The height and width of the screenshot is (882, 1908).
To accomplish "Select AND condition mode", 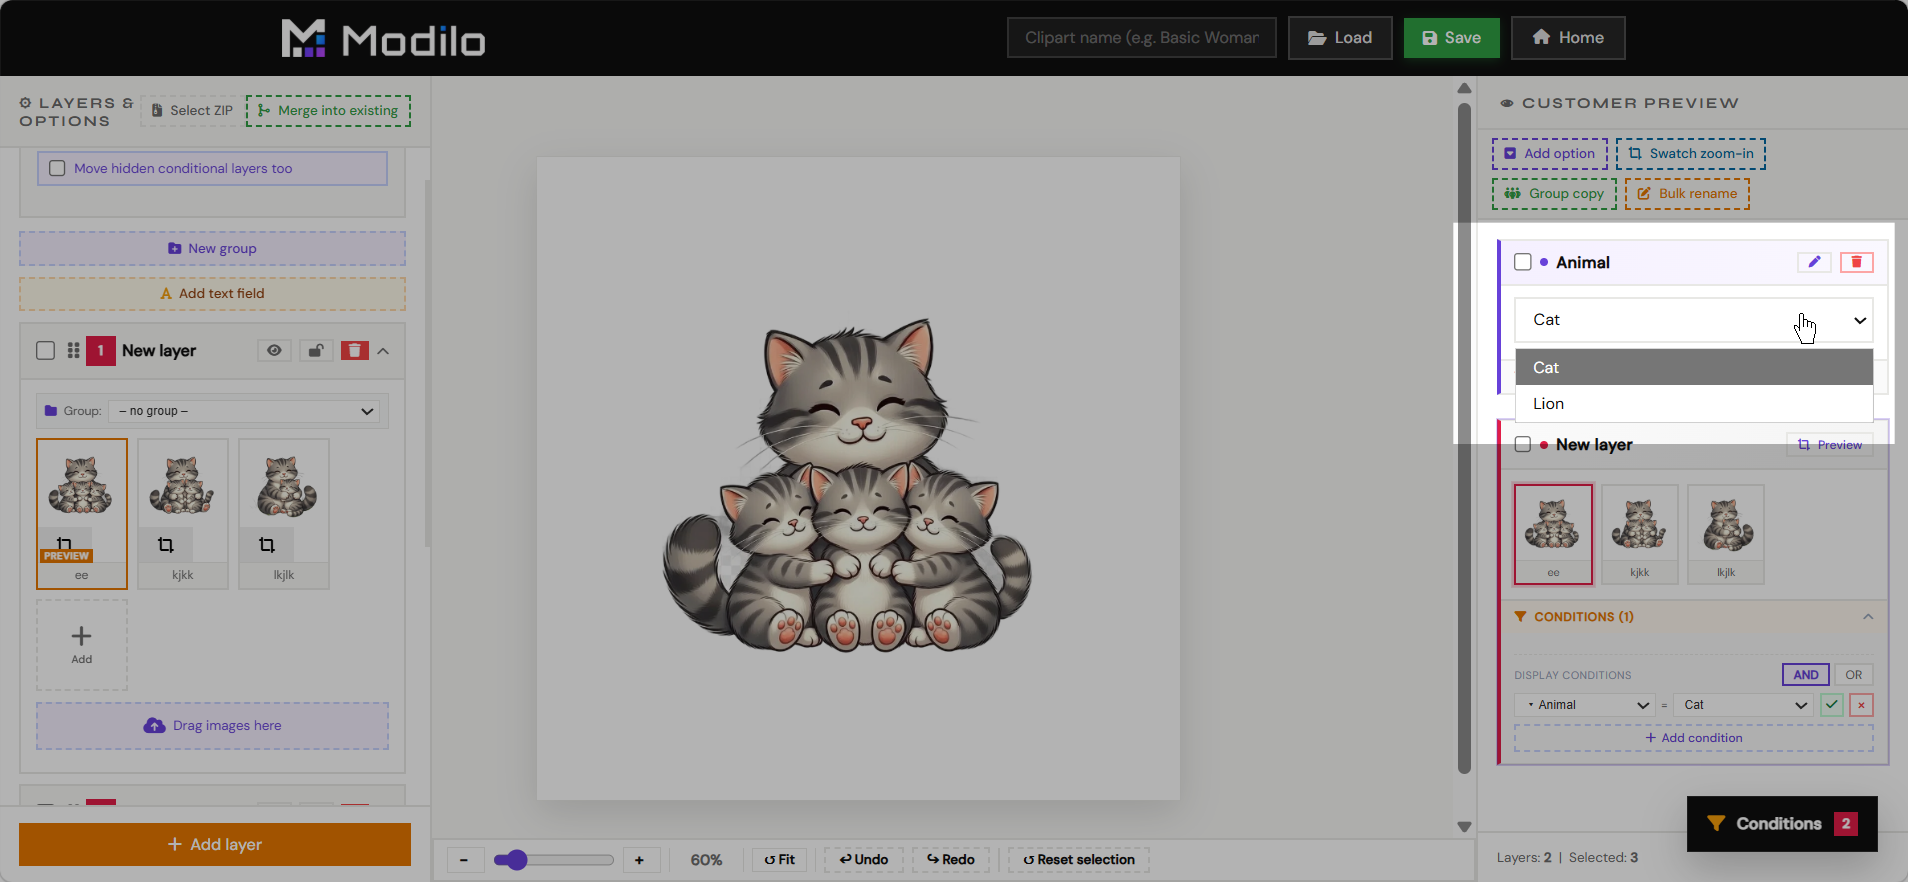I will point(1806,675).
